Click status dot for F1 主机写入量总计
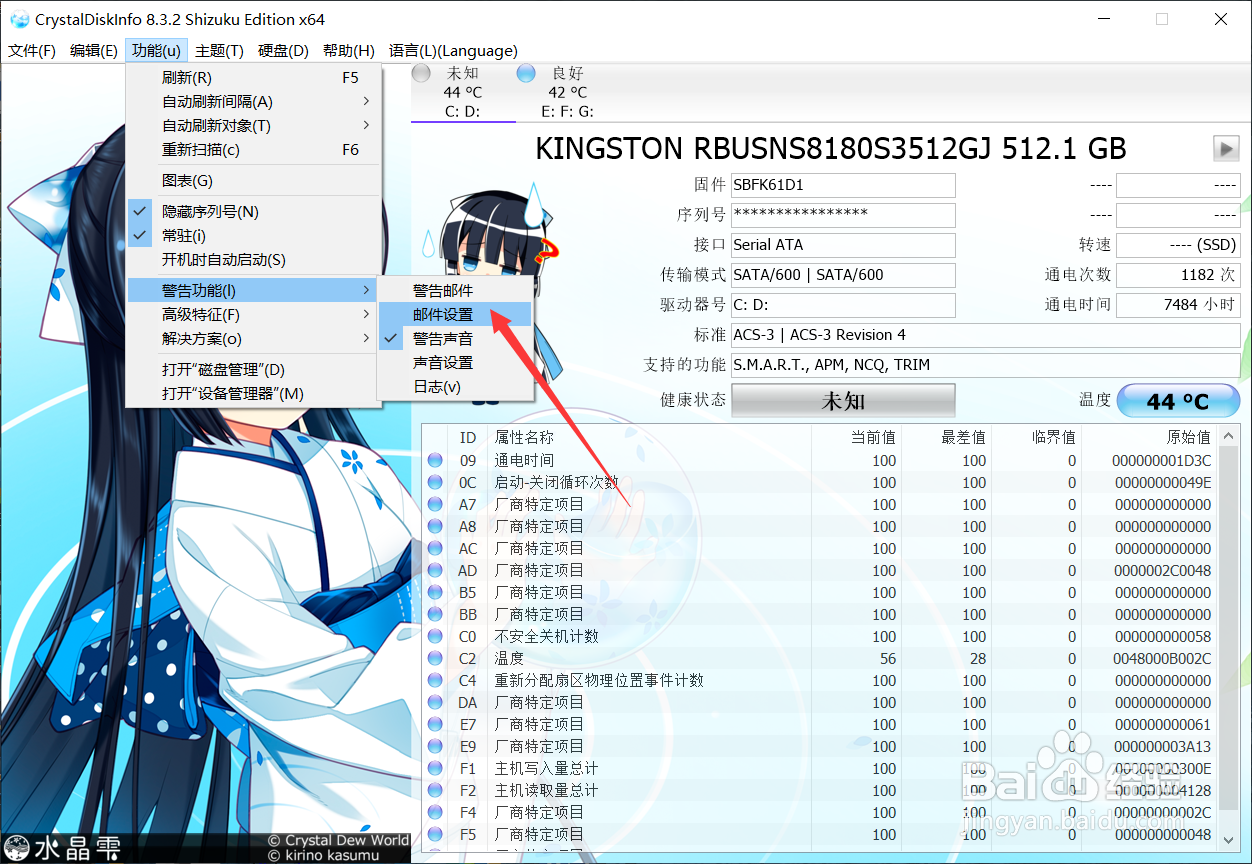 (435, 769)
